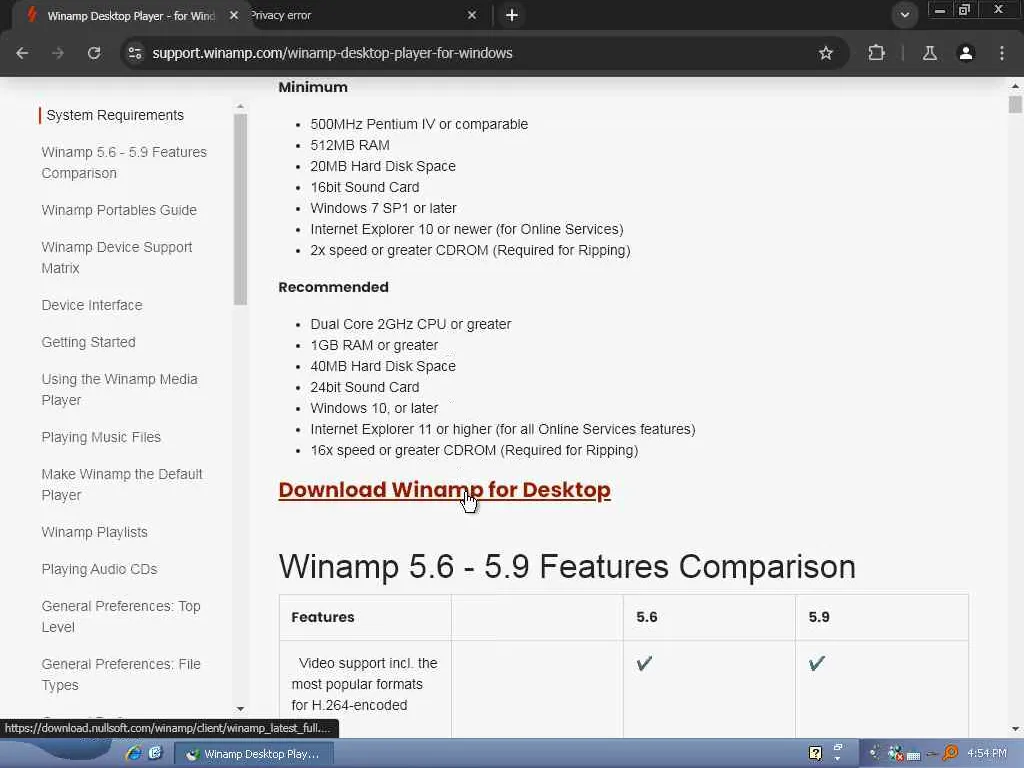The height and width of the screenshot is (768, 1024).
Task: Select Playing Music Files in sidebar
Action: coord(101,437)
